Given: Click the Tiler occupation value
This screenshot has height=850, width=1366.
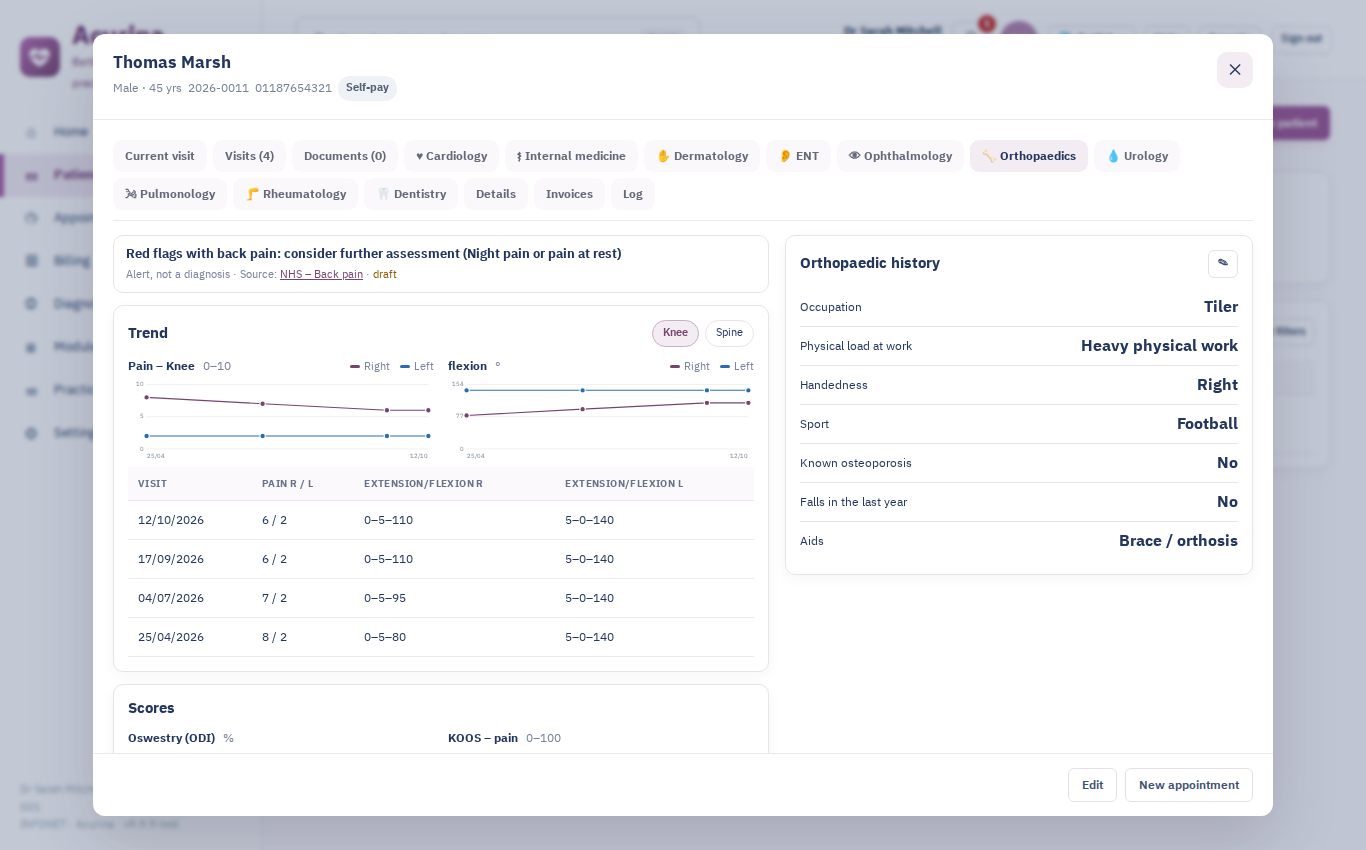Looking at the screenshot, I should click(x=1221, y=307).
